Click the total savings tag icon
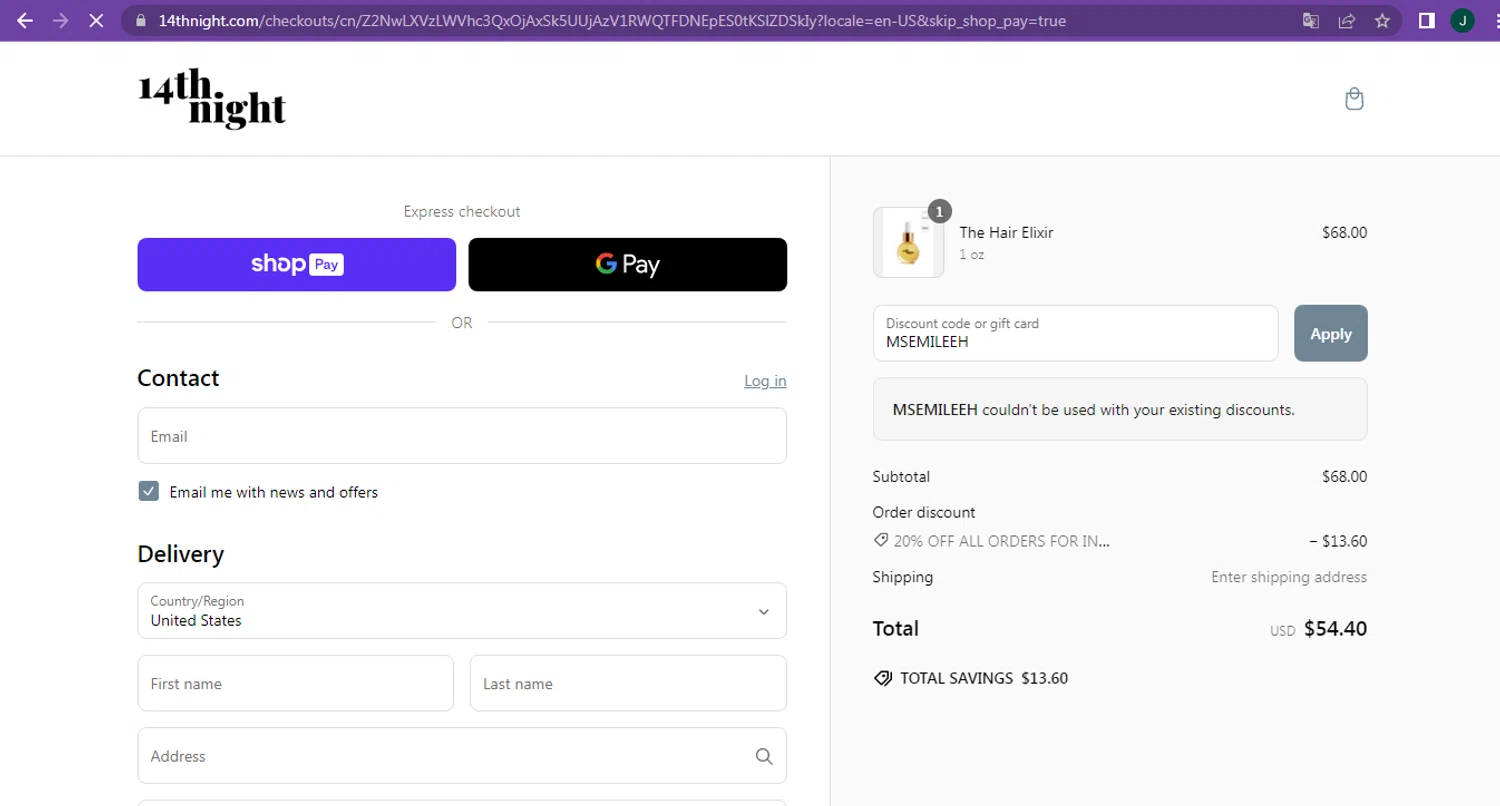 pos(882,678)
